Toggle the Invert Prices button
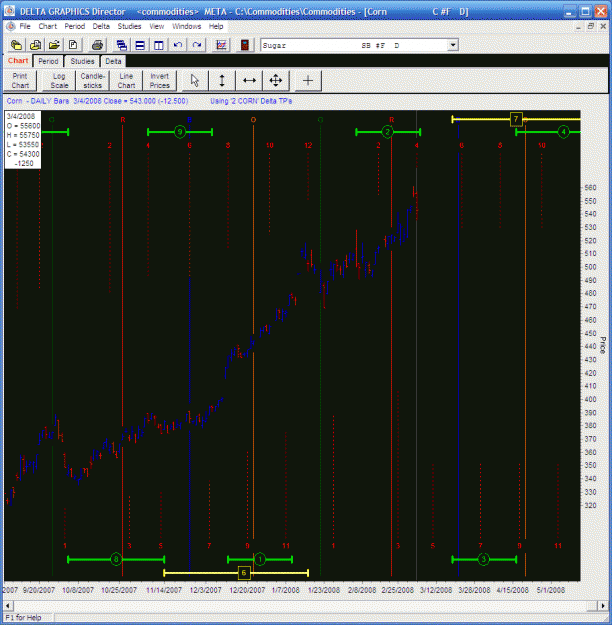 tap(159, 81)
